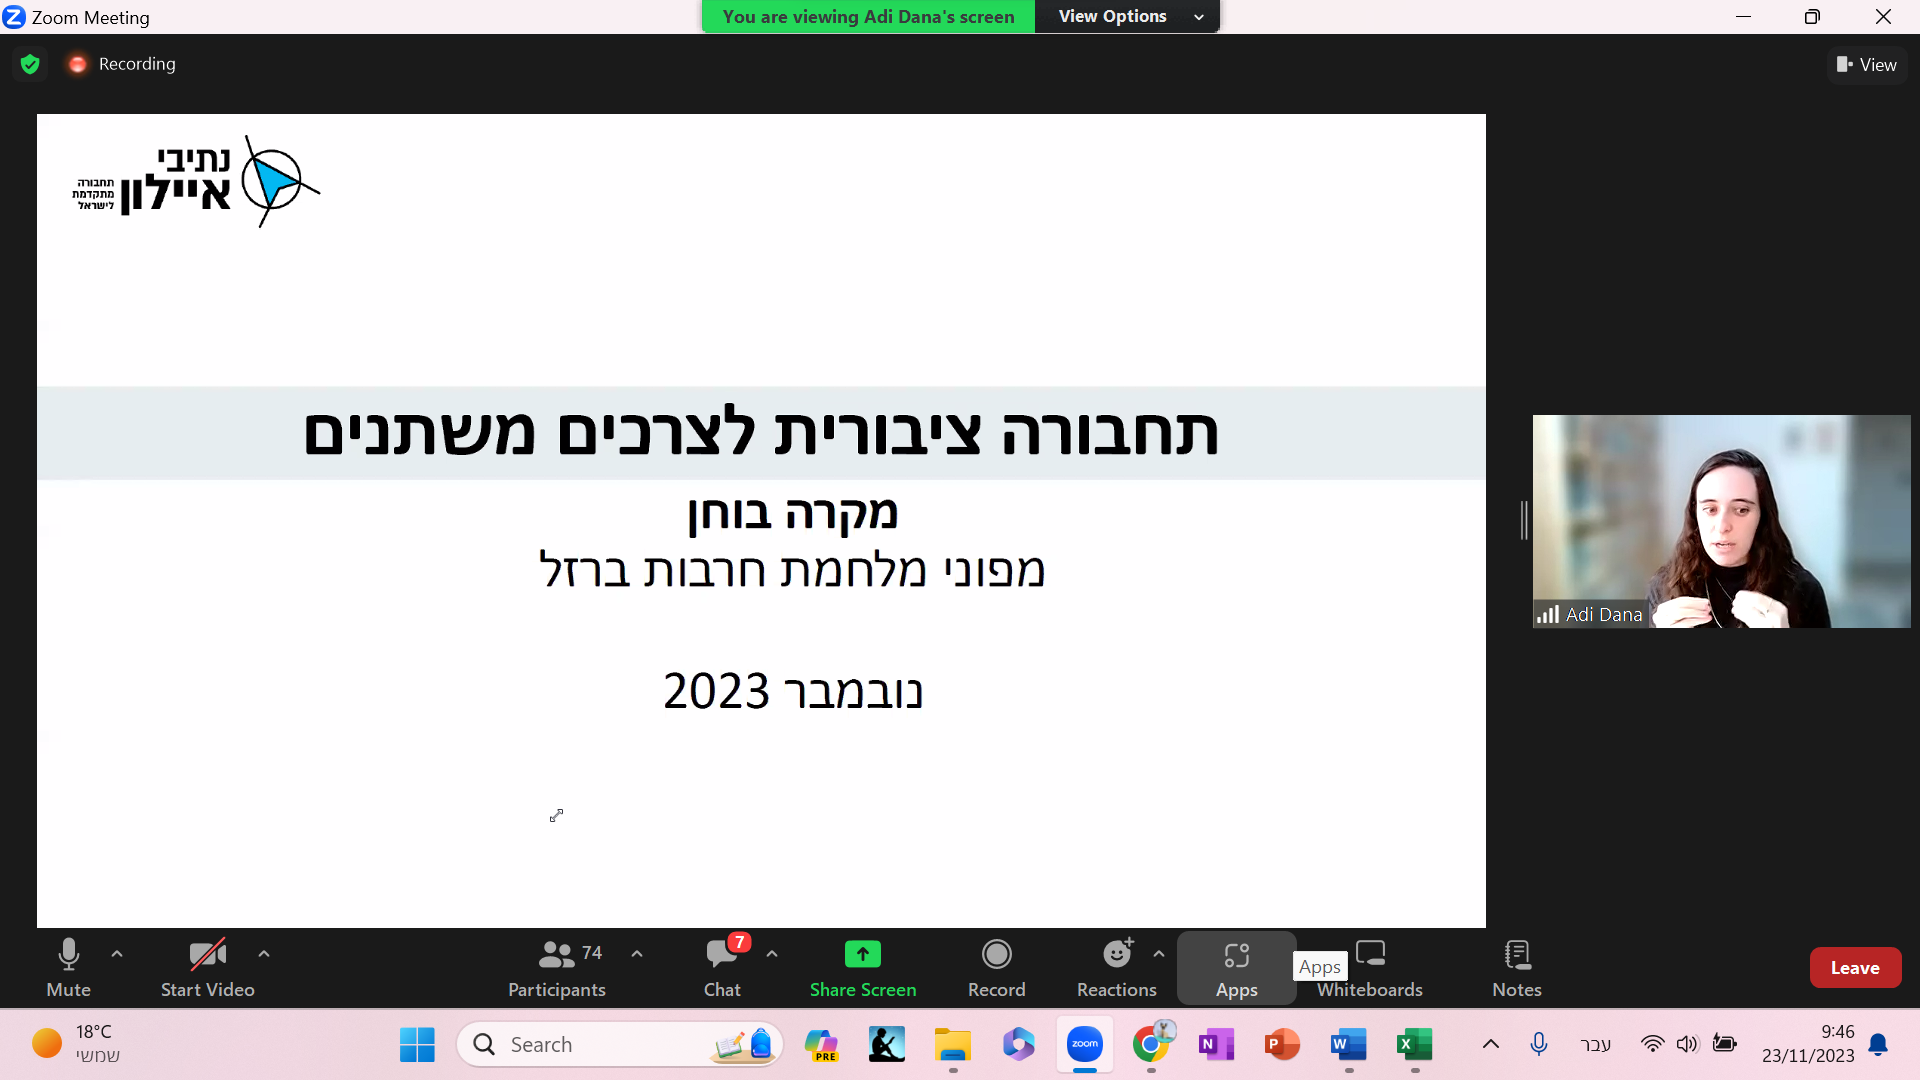This screenshot has height=1080, width=1920.
Task: Expand audio settings arrow next to Mute
Action: point(117,954)
